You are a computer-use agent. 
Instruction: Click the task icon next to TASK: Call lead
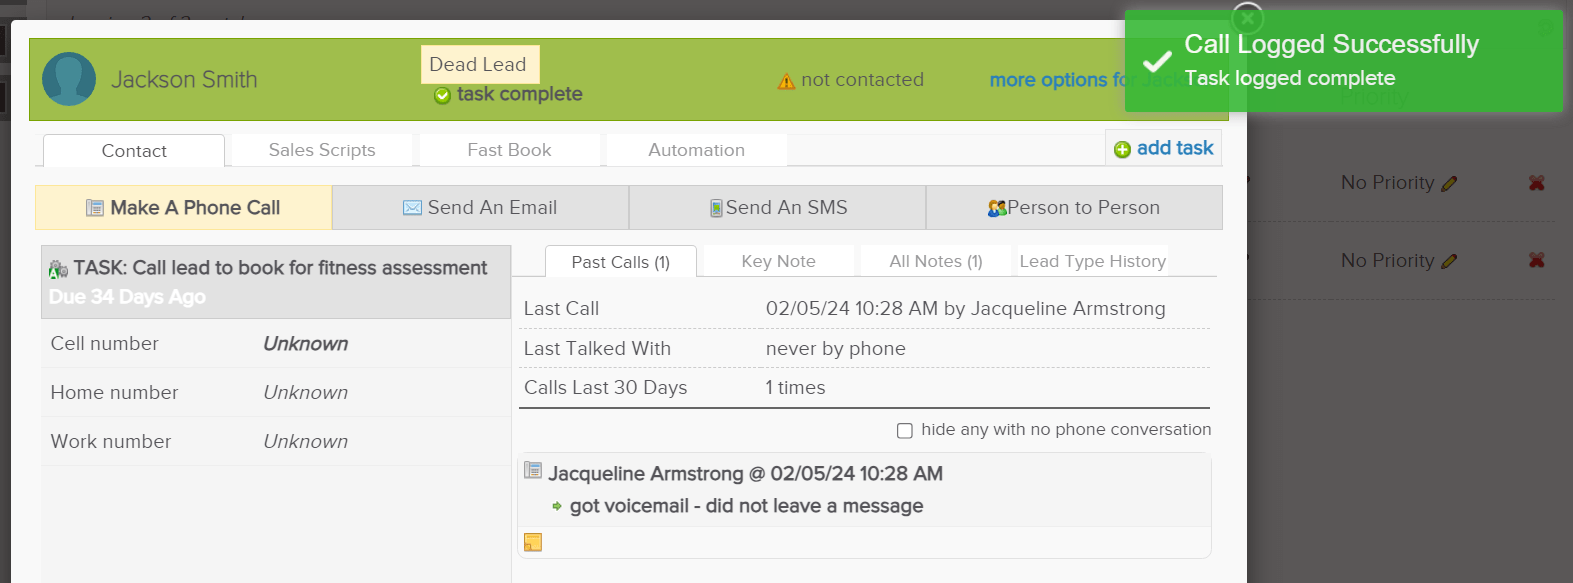tap(59, 269)
